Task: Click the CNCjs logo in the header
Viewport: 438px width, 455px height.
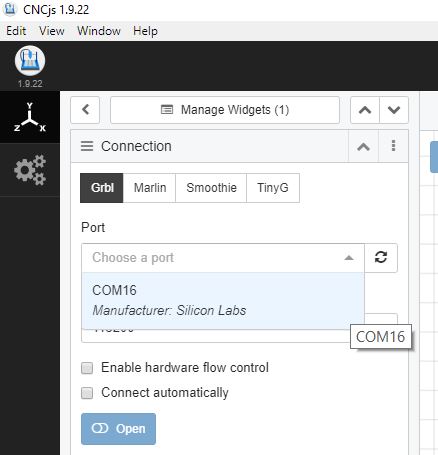Action: click(30, 61)
